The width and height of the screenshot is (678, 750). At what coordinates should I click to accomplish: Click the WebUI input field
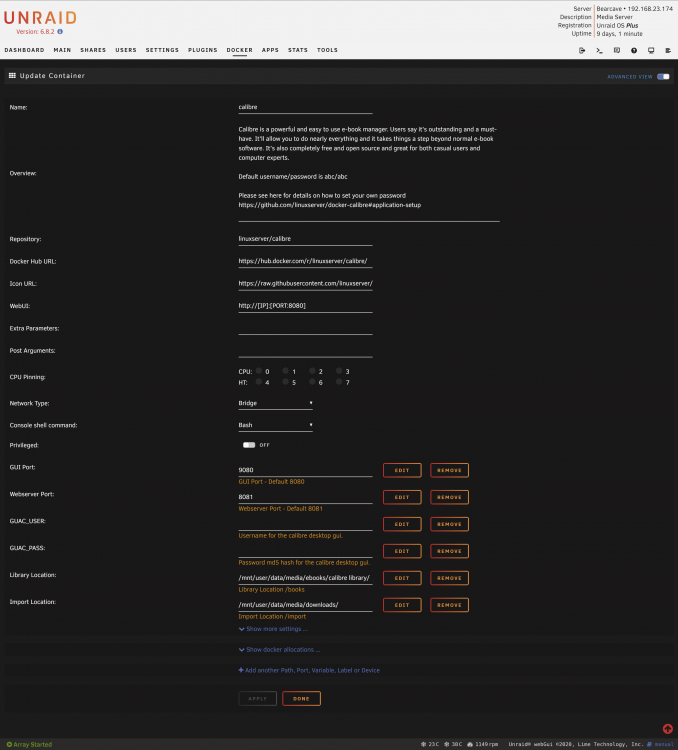pos(305,306)
